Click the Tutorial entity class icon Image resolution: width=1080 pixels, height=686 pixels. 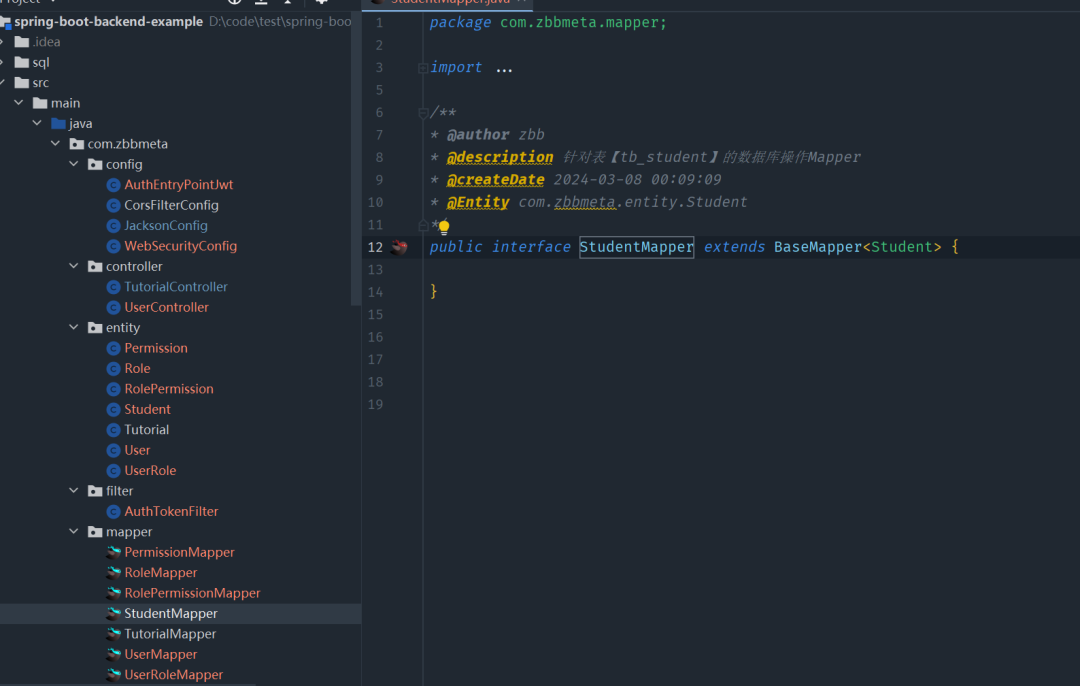tap(114, 430)
